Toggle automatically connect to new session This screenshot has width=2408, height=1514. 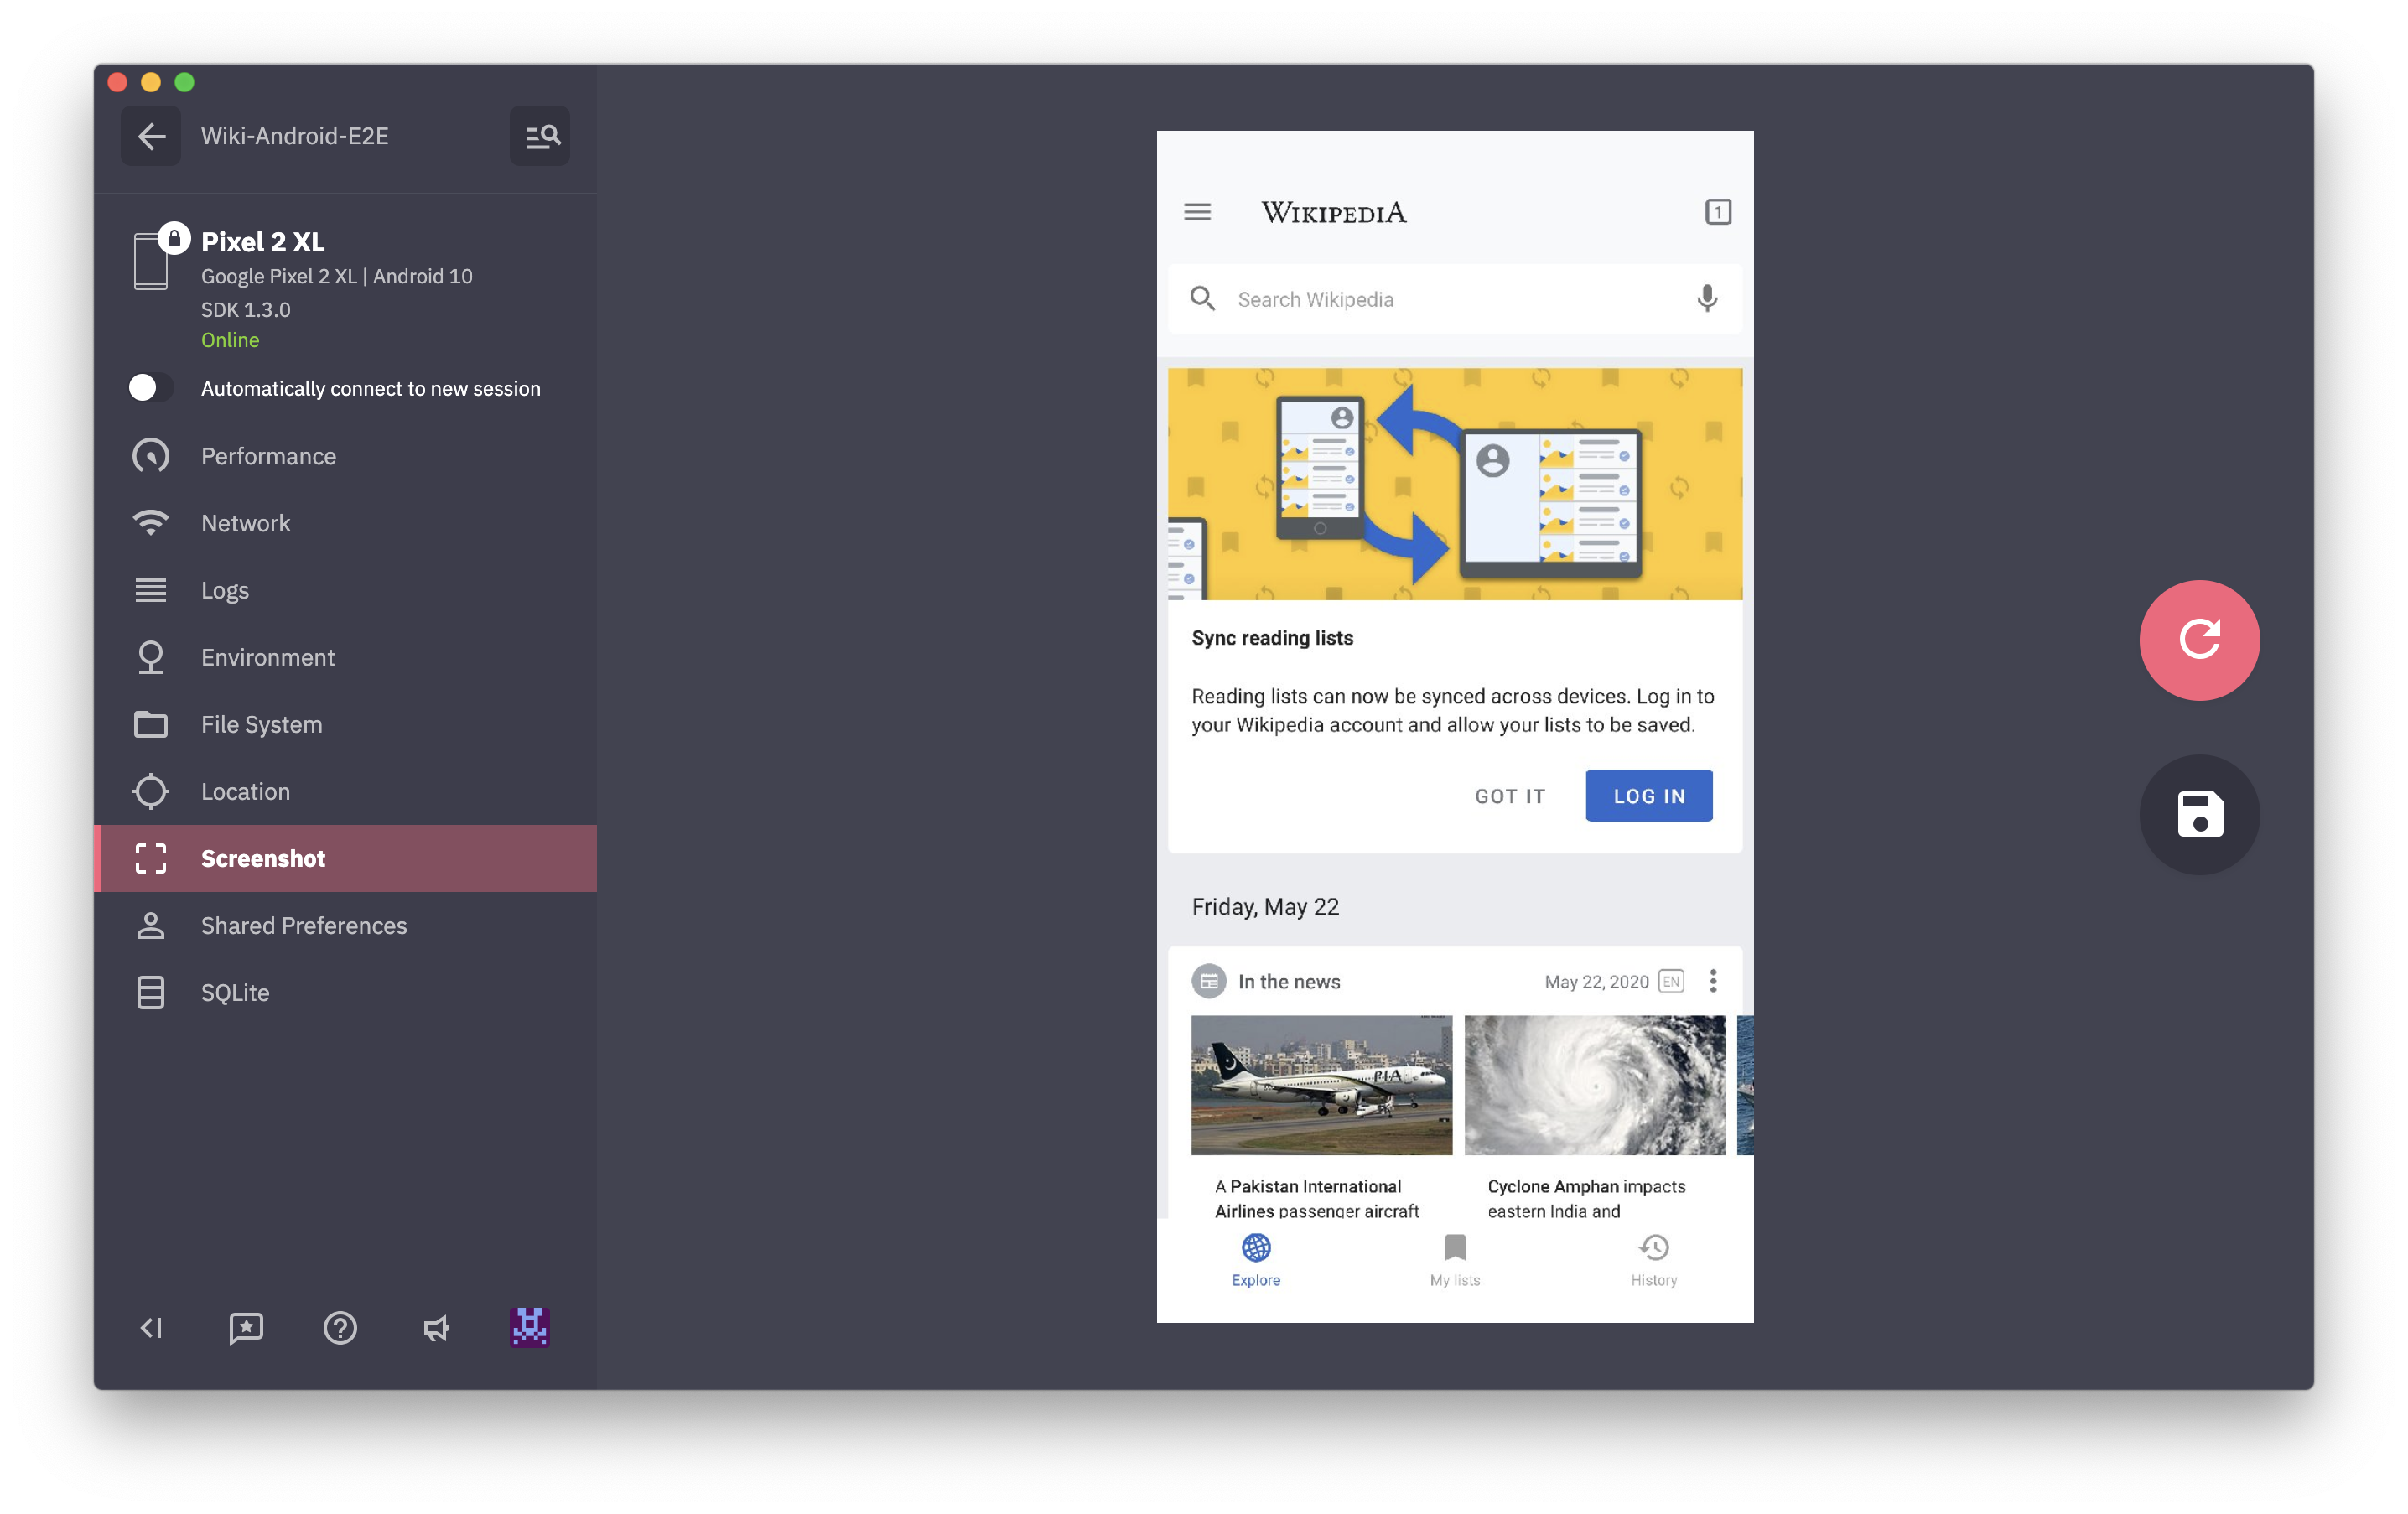coord(151,388)
